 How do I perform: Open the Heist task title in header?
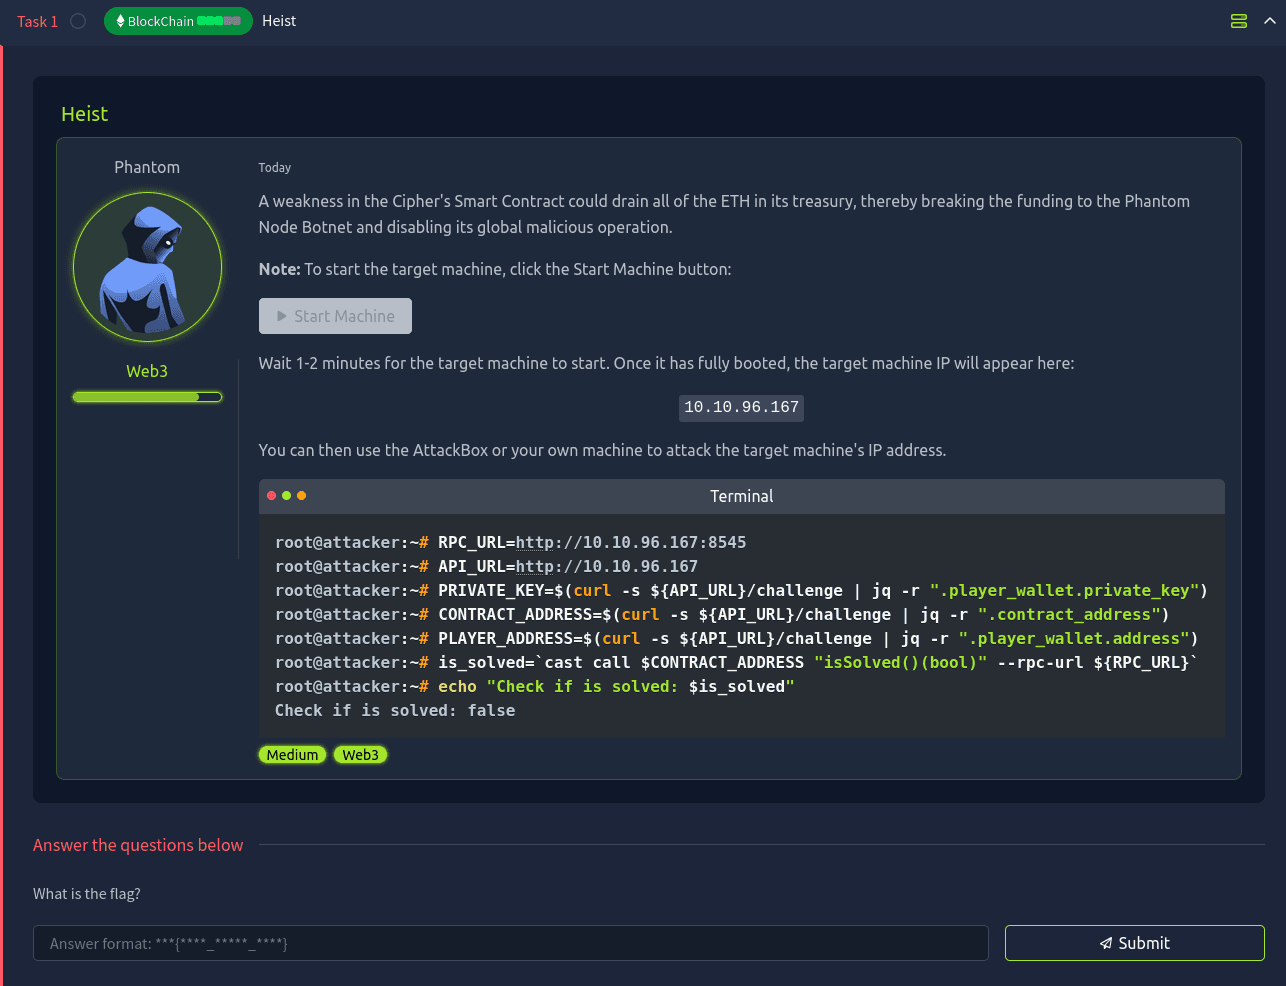[279, 21]
